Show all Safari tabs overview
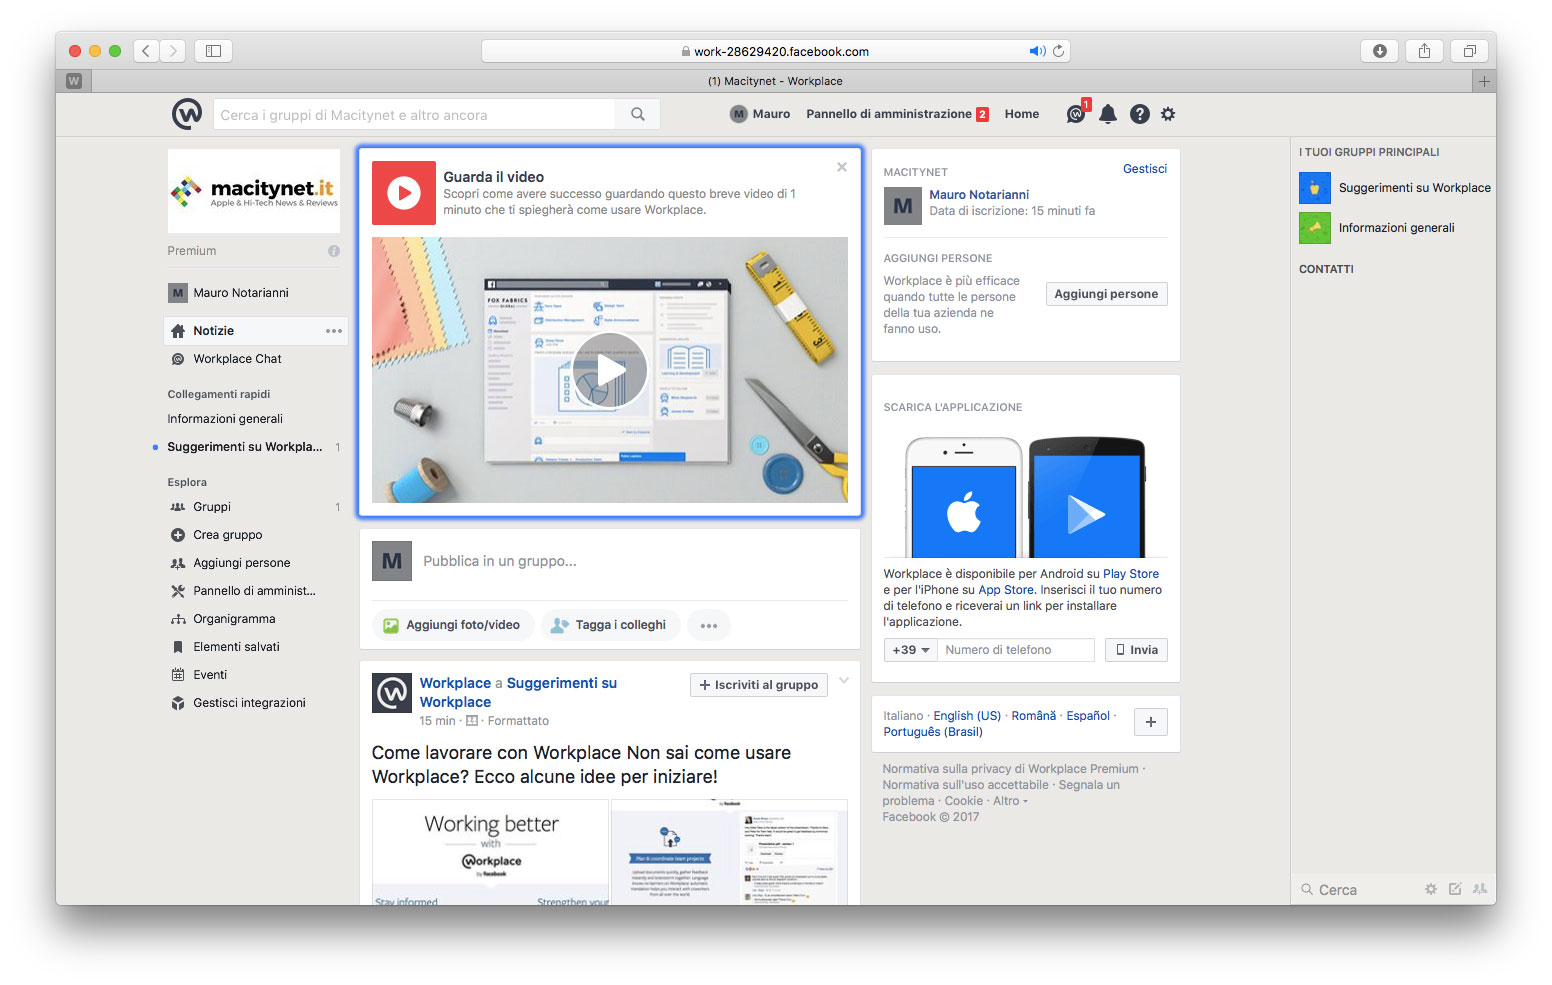Viewport: 1552px width, 985px height. click(x=1470, y=51)
